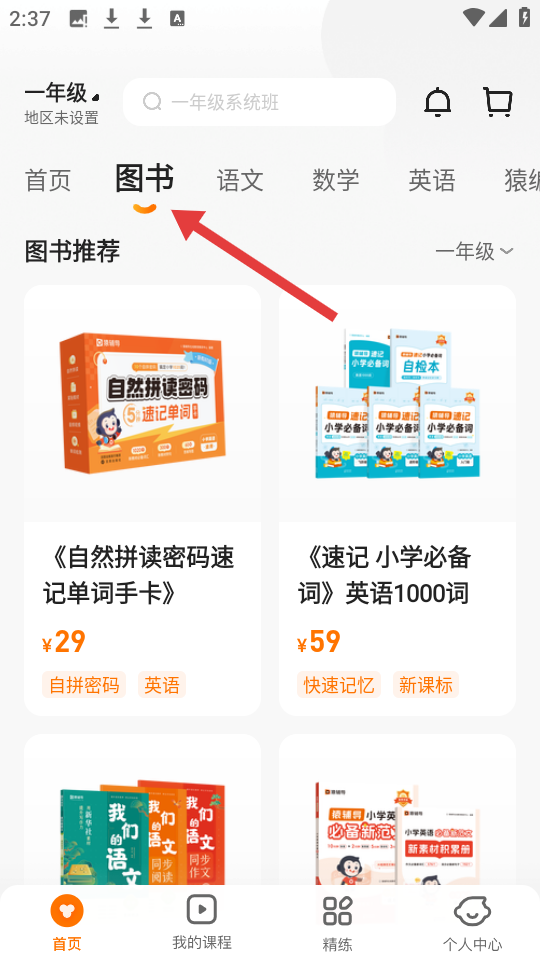Tap the 自拼密码 tag

point(84,685)
